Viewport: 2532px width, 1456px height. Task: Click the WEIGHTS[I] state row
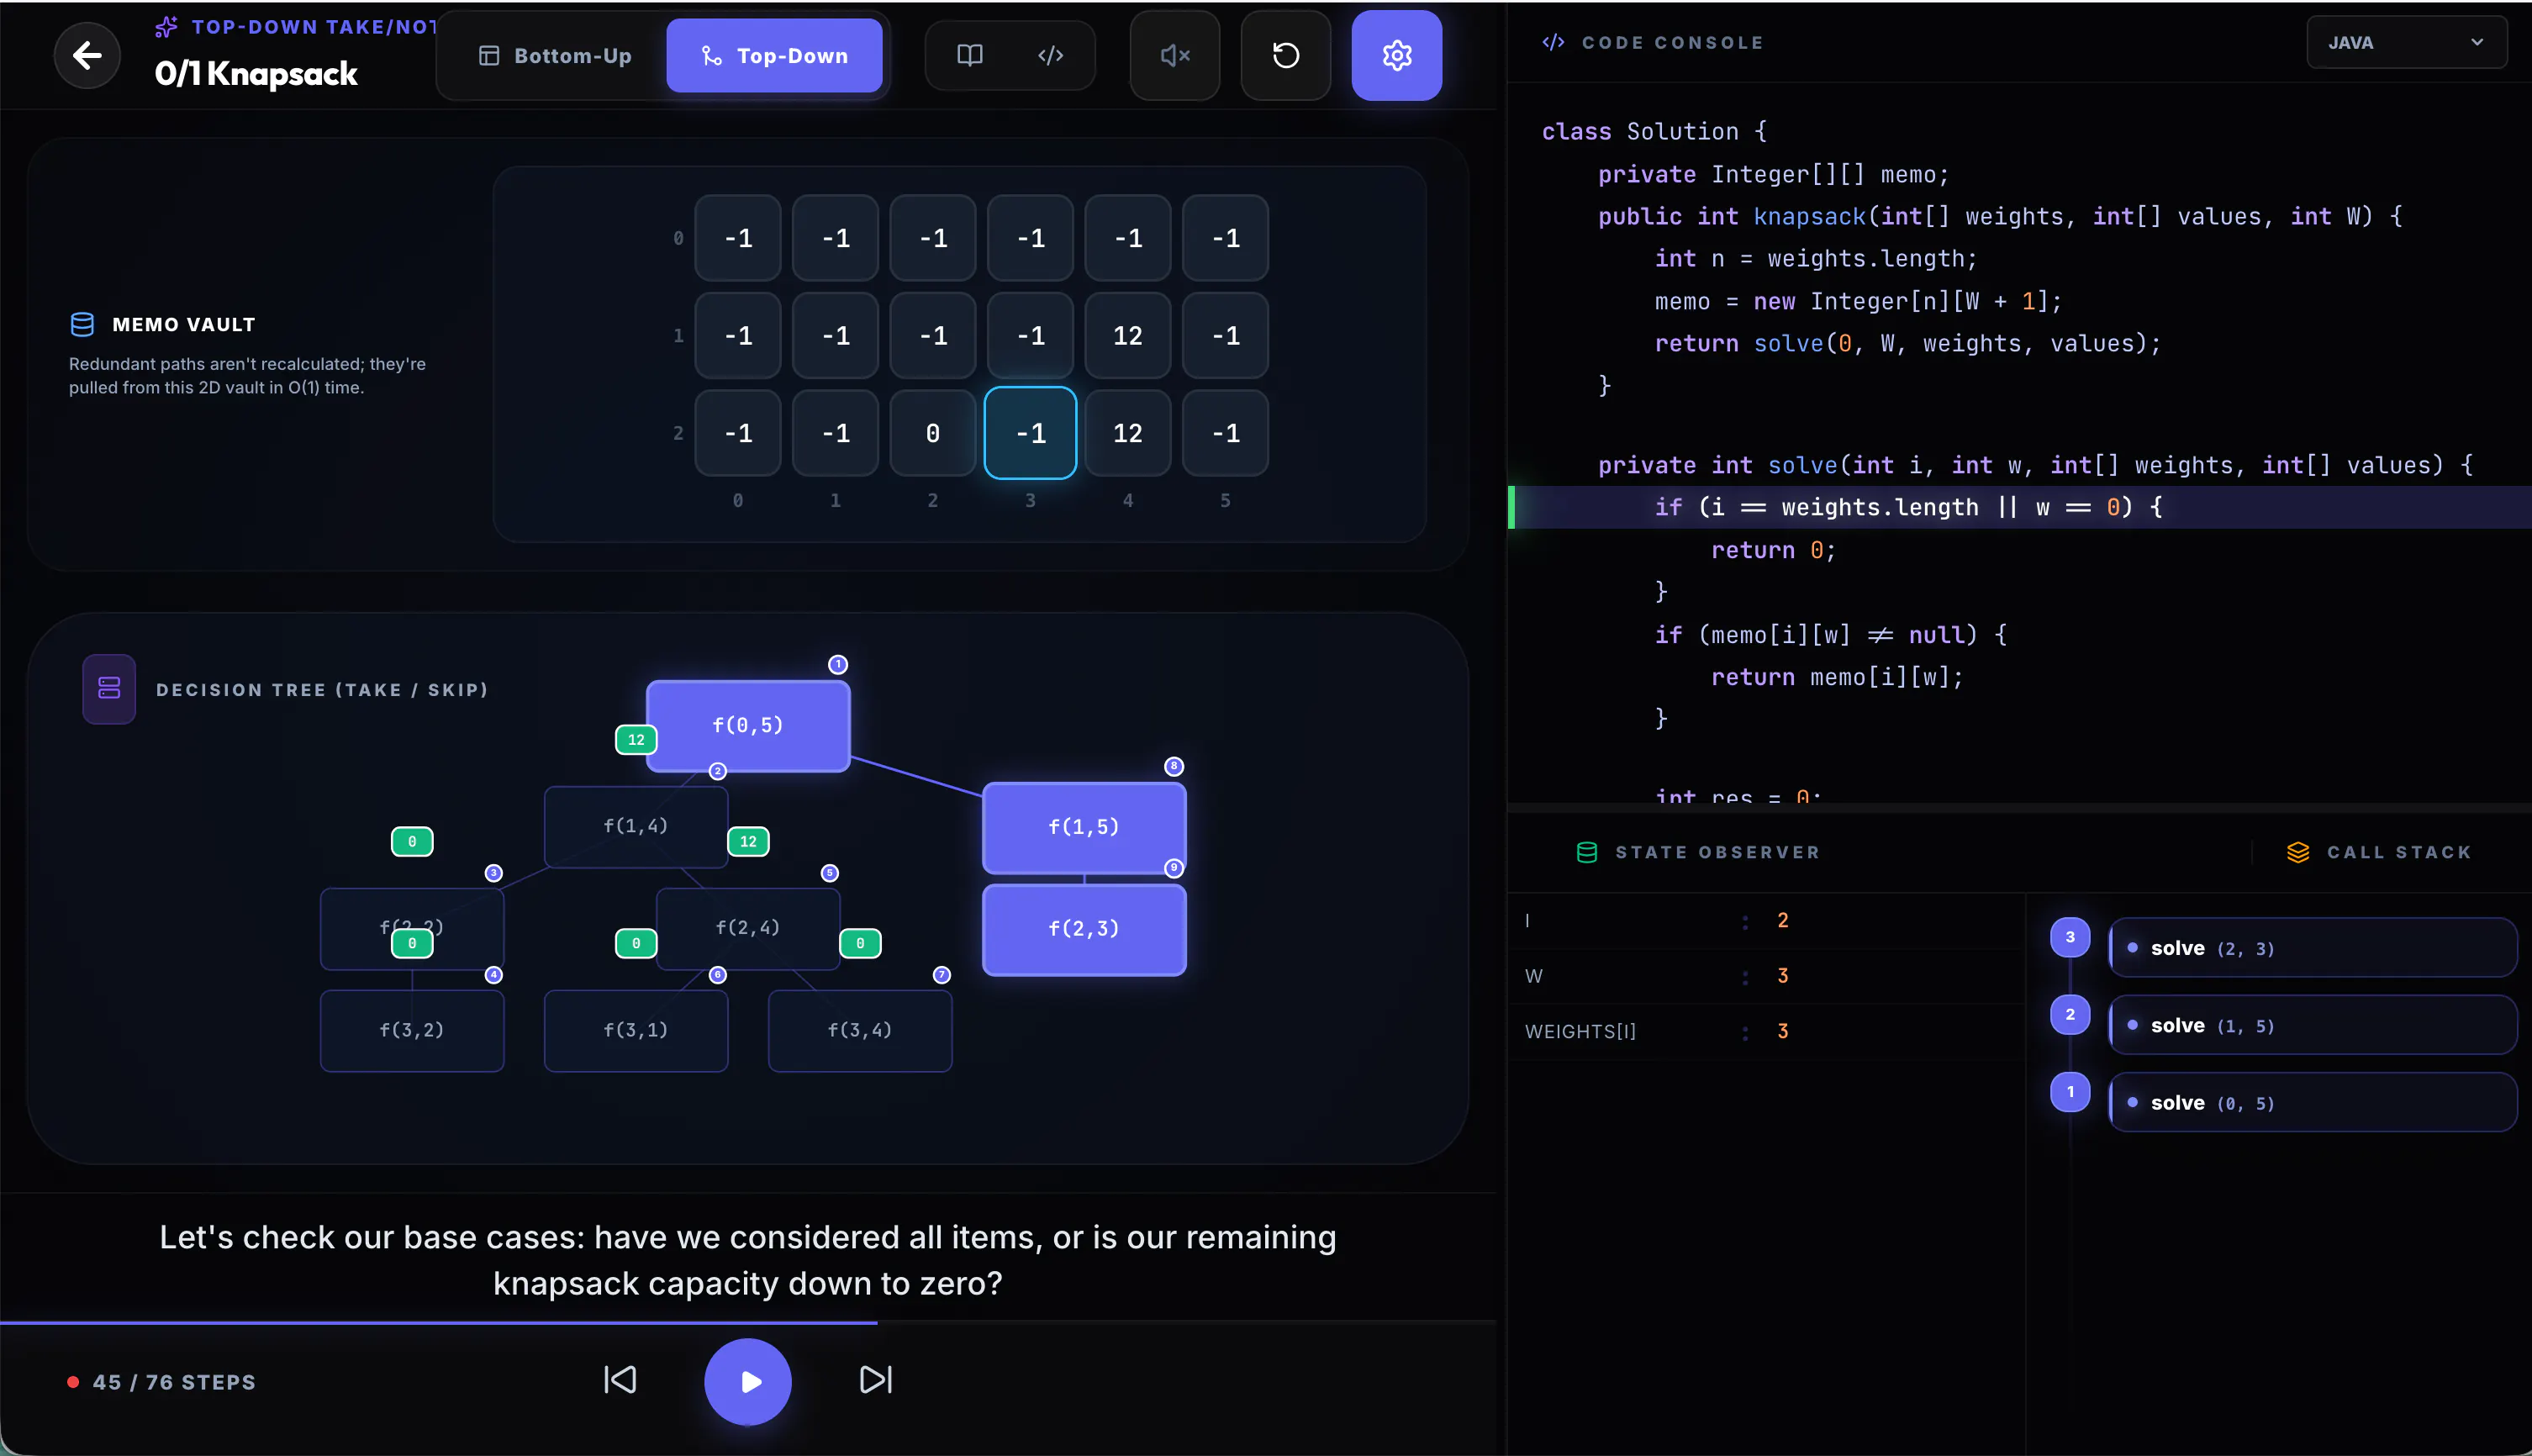1766,1031
